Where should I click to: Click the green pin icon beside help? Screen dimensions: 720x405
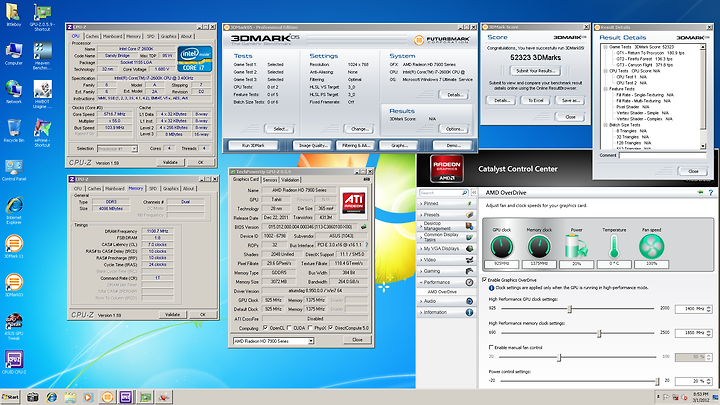pyautogui.click(x=700, y=192)
